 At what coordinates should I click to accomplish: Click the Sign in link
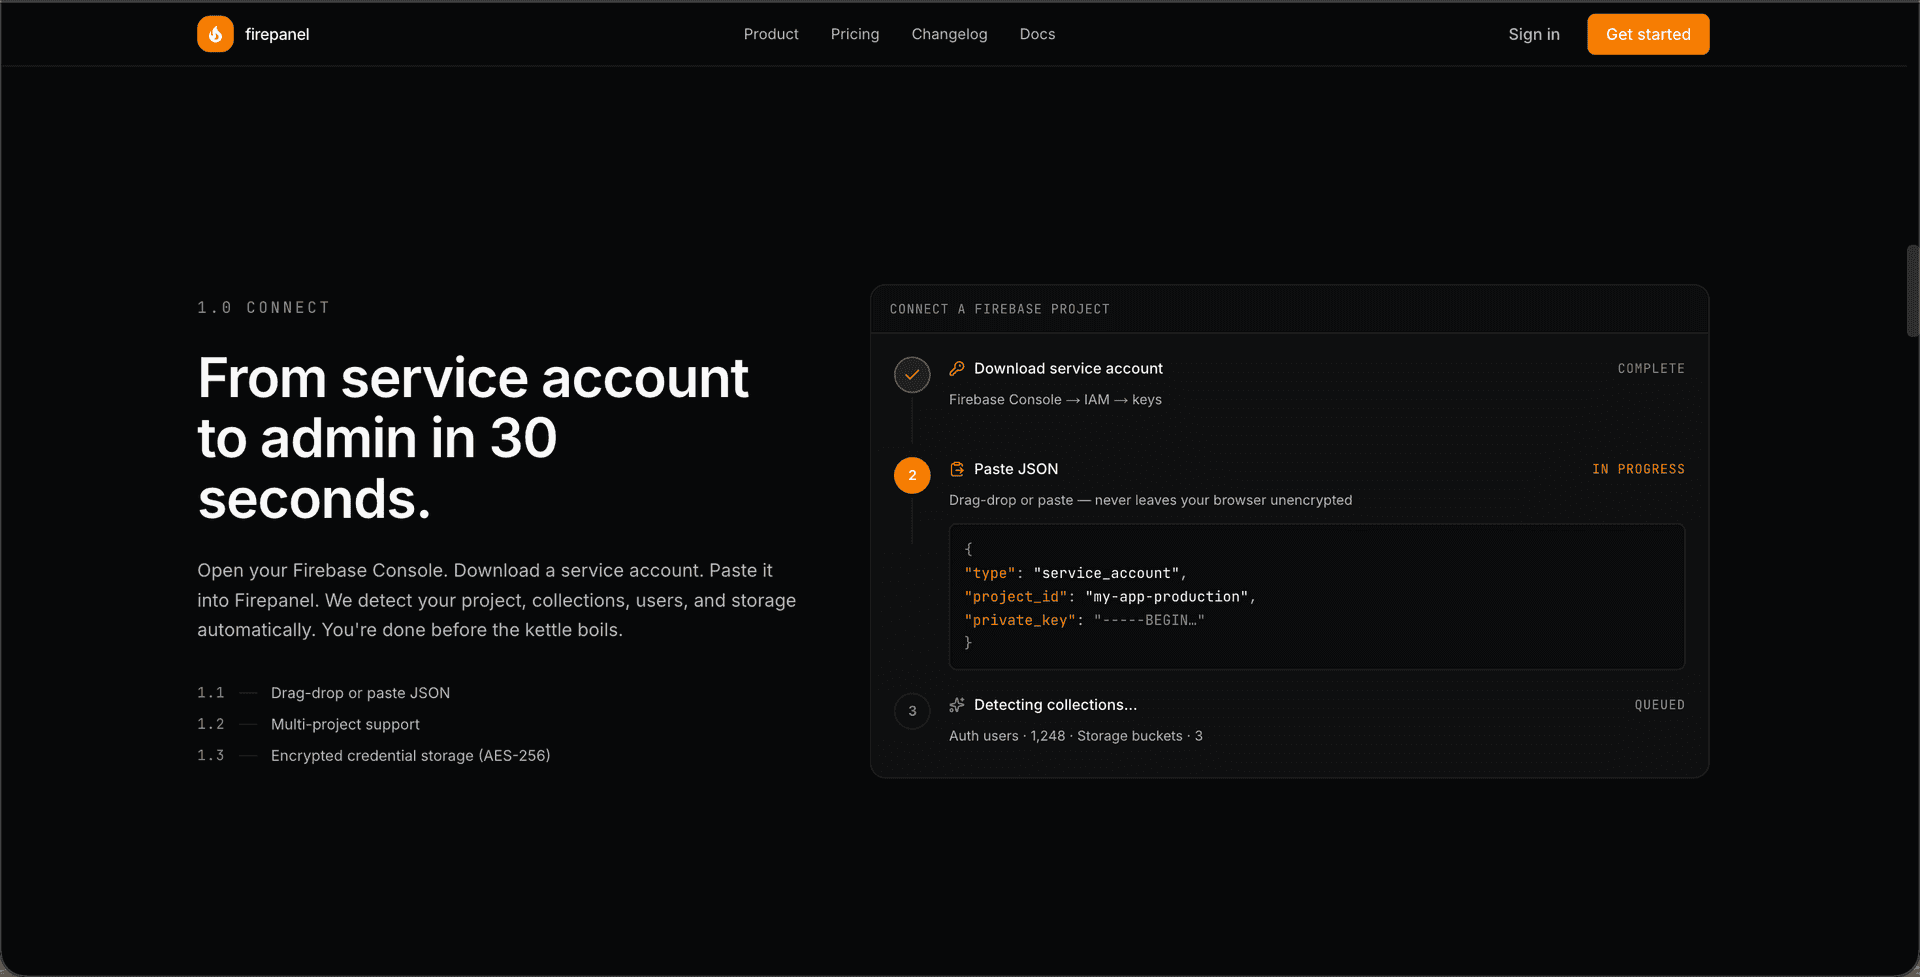tap(1534, 34)
